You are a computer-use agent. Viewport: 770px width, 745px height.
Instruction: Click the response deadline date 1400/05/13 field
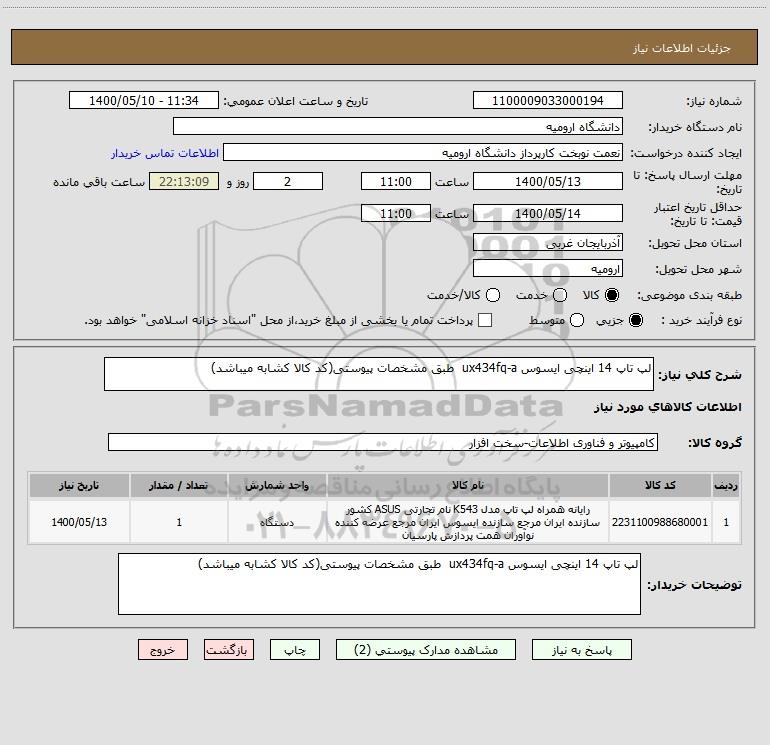pos(548,181)
